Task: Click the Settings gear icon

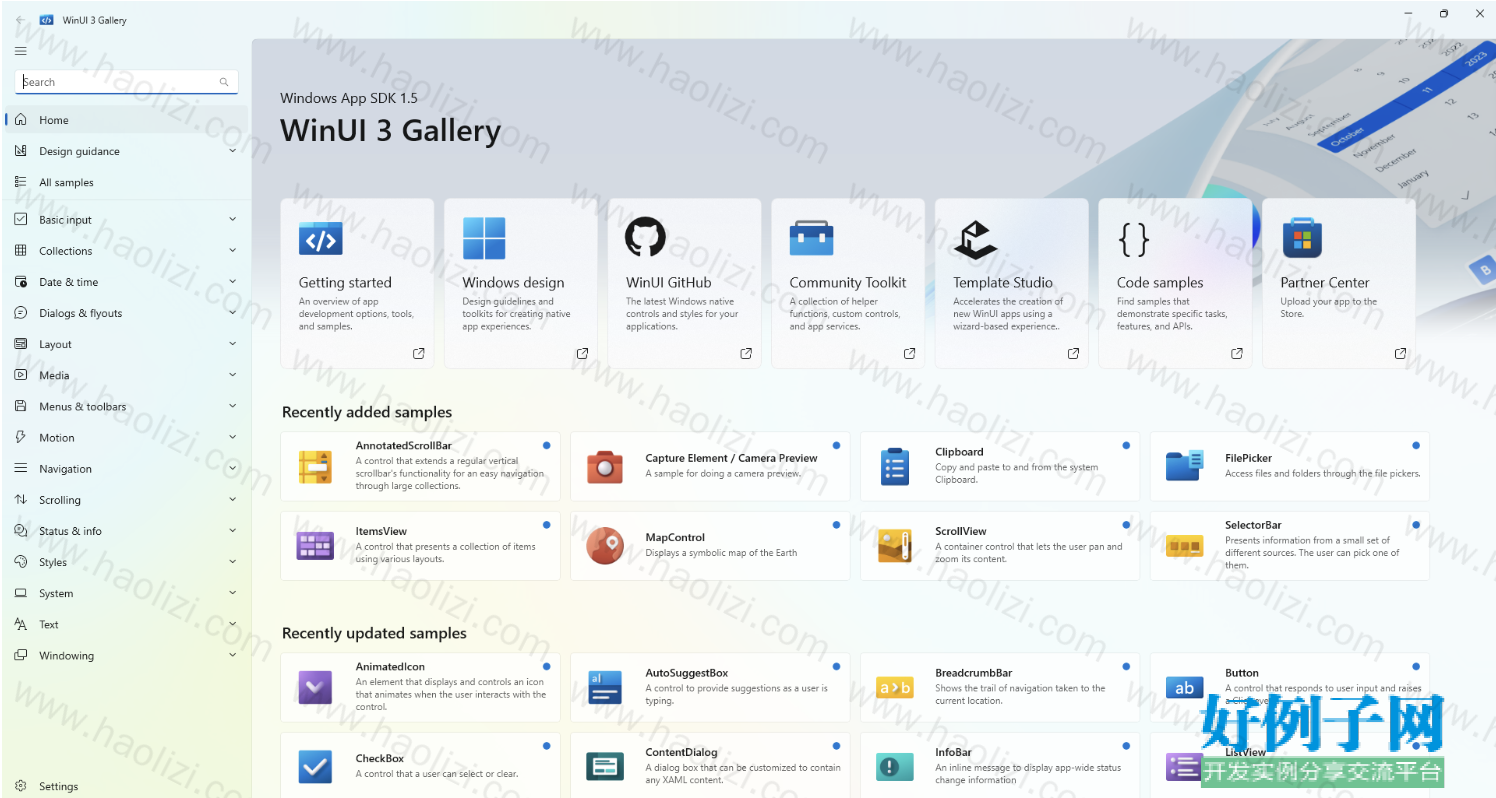Action: [21, 786]
